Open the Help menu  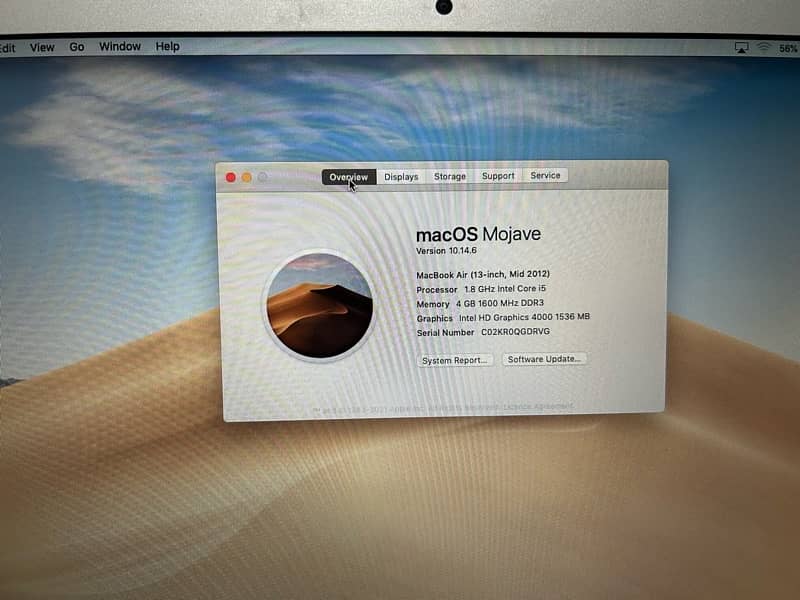(167, 46)
